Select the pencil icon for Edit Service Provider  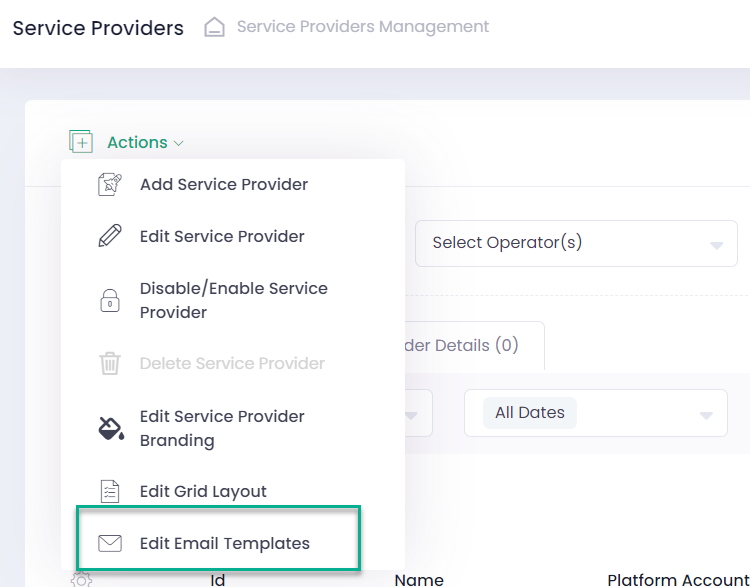pyautogui.click(x=110, y=236)
